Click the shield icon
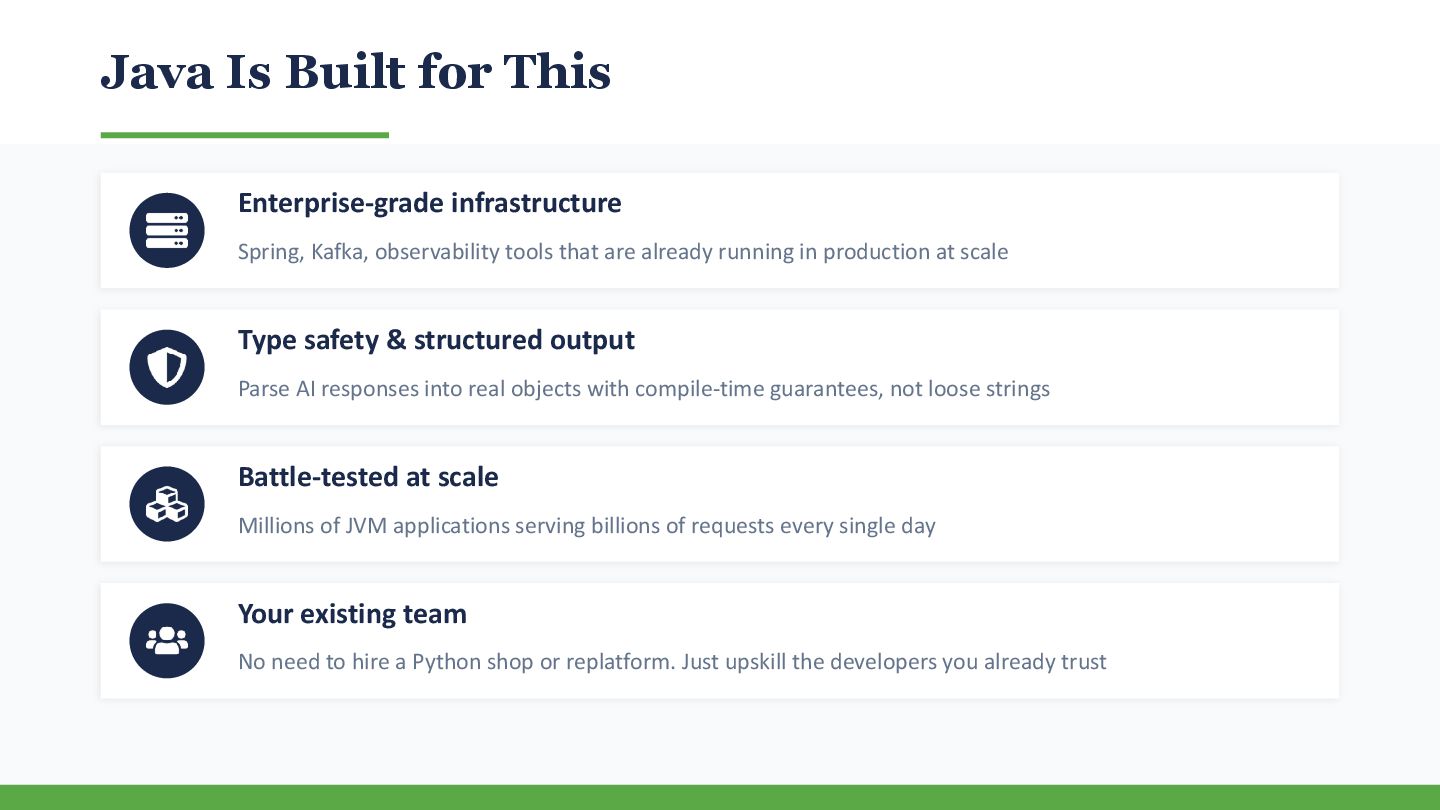 [x=167, y=367]
